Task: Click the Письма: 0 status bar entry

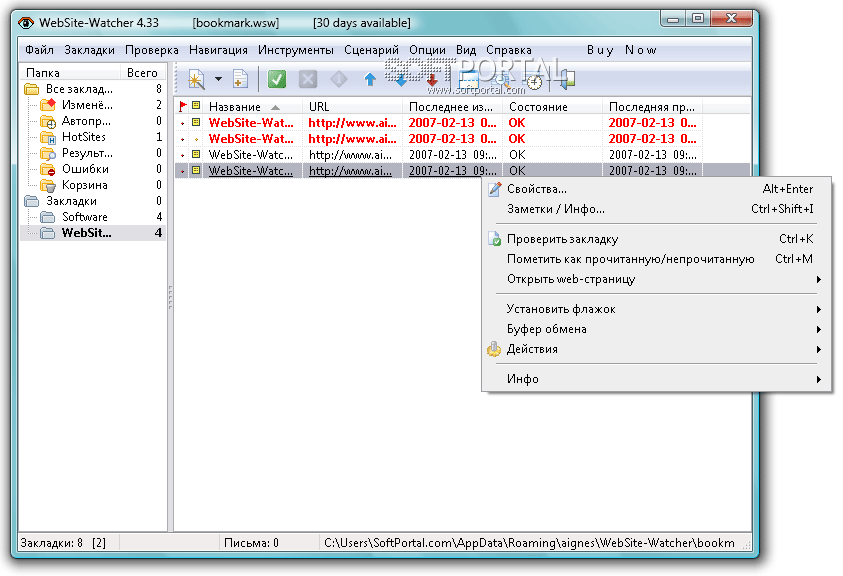Action: [x=251, y=543]
